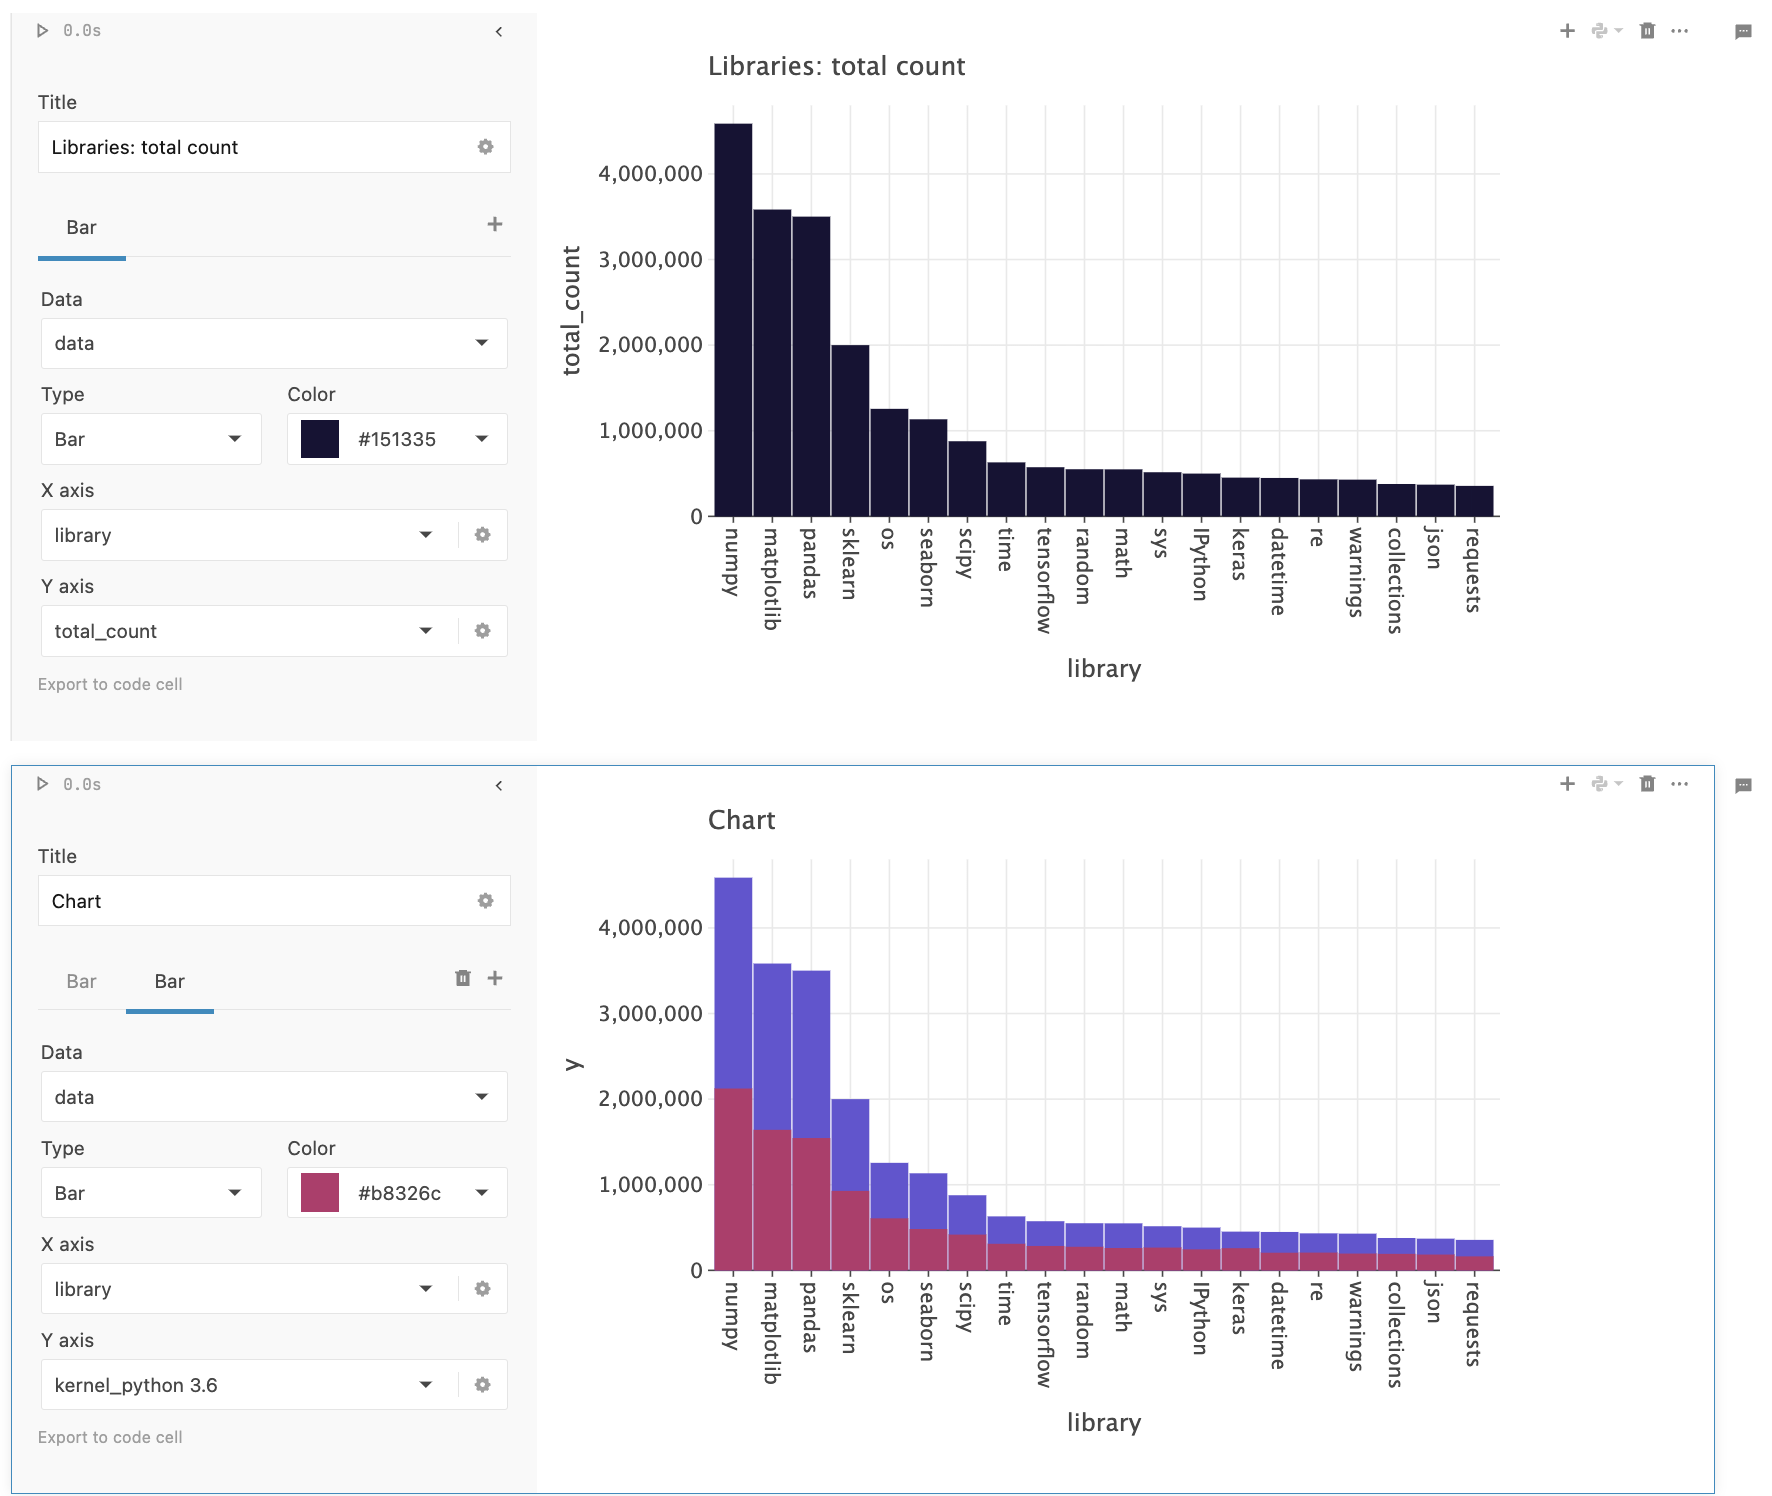Open the #b8326c color dropdown
This screenshot has width=1772, height=1496.
click(x=397, y=1193)
